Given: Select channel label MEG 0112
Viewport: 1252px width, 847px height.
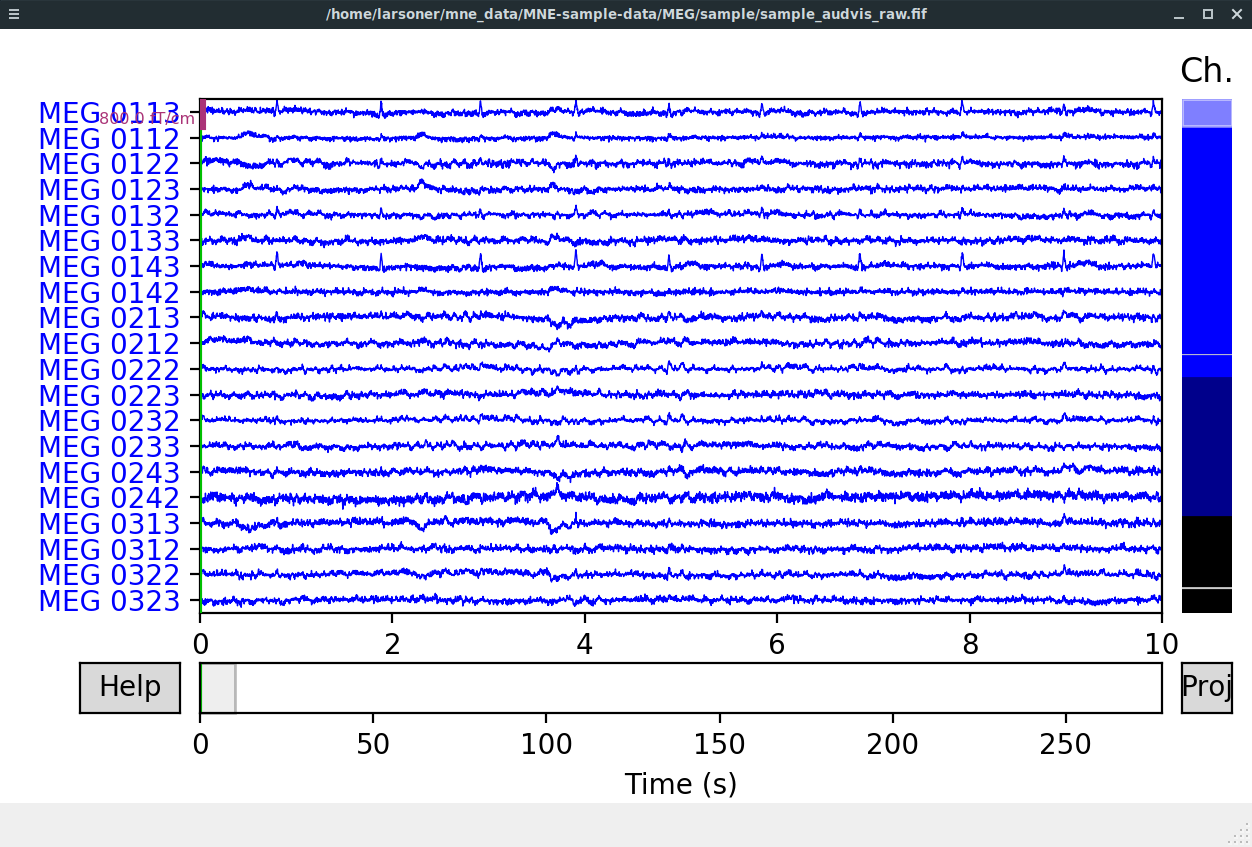Looking at the screenshot, I should click(109, 139).
